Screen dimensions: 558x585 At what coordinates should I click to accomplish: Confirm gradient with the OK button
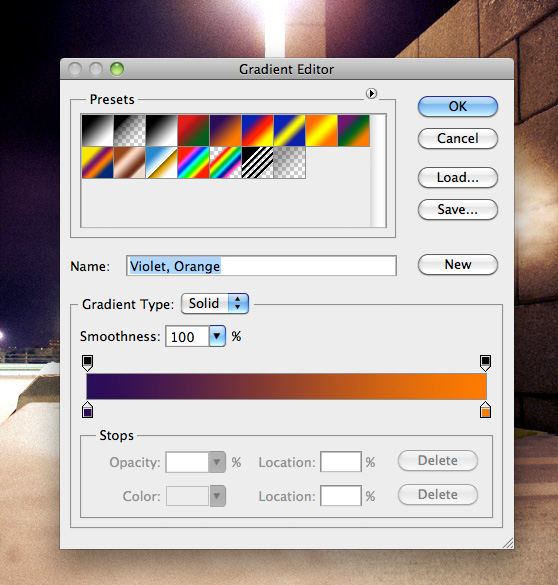tap(458, 106)
